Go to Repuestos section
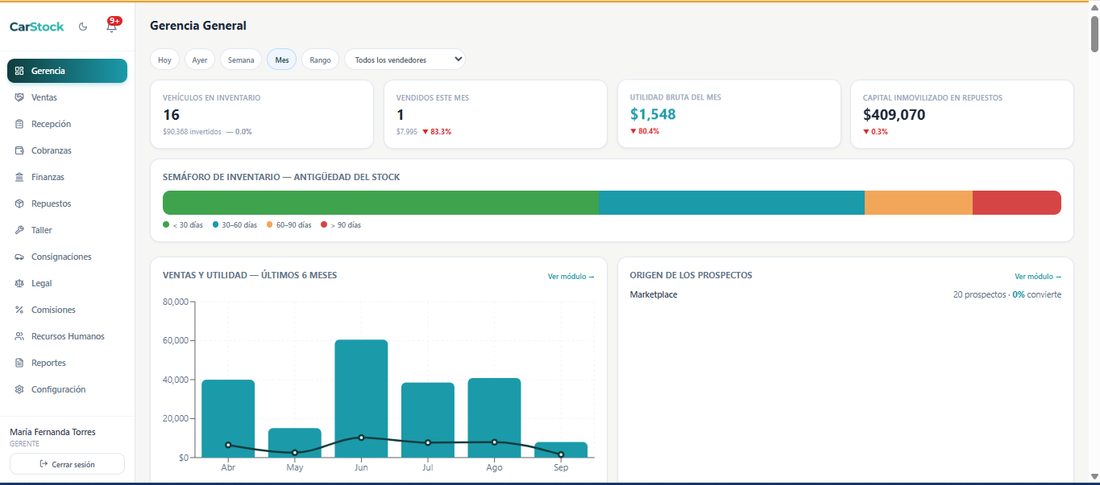The image size is (1100, 485). pyautogui.click(x=67, y=204)
